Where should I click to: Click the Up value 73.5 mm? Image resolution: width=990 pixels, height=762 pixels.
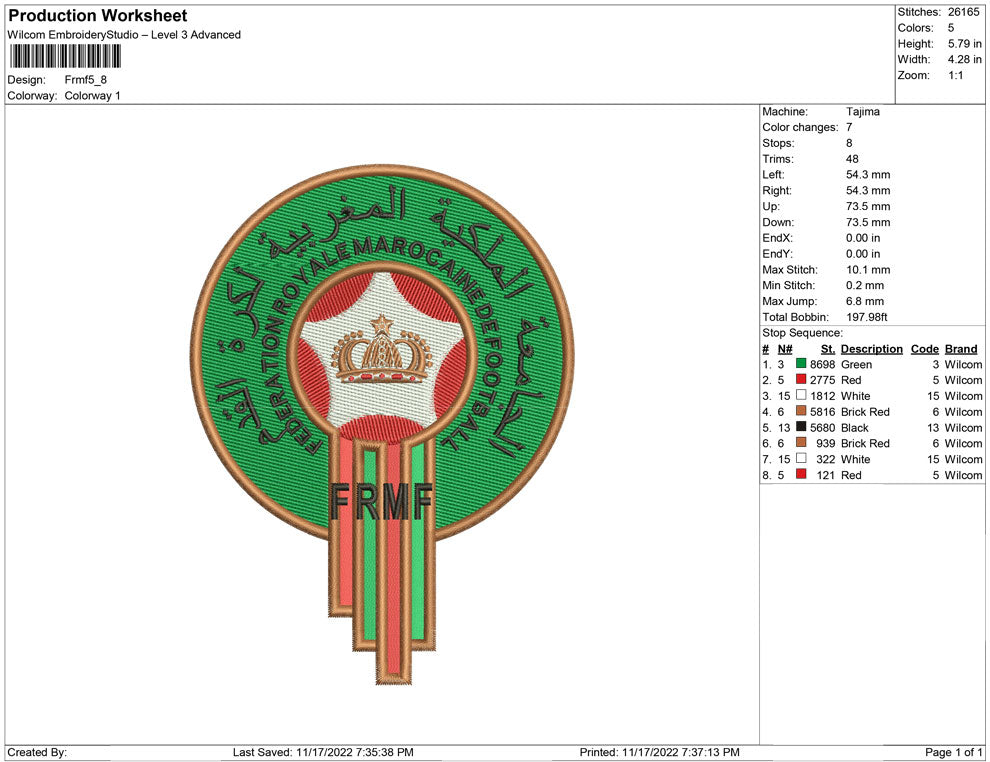pos(868,206)
